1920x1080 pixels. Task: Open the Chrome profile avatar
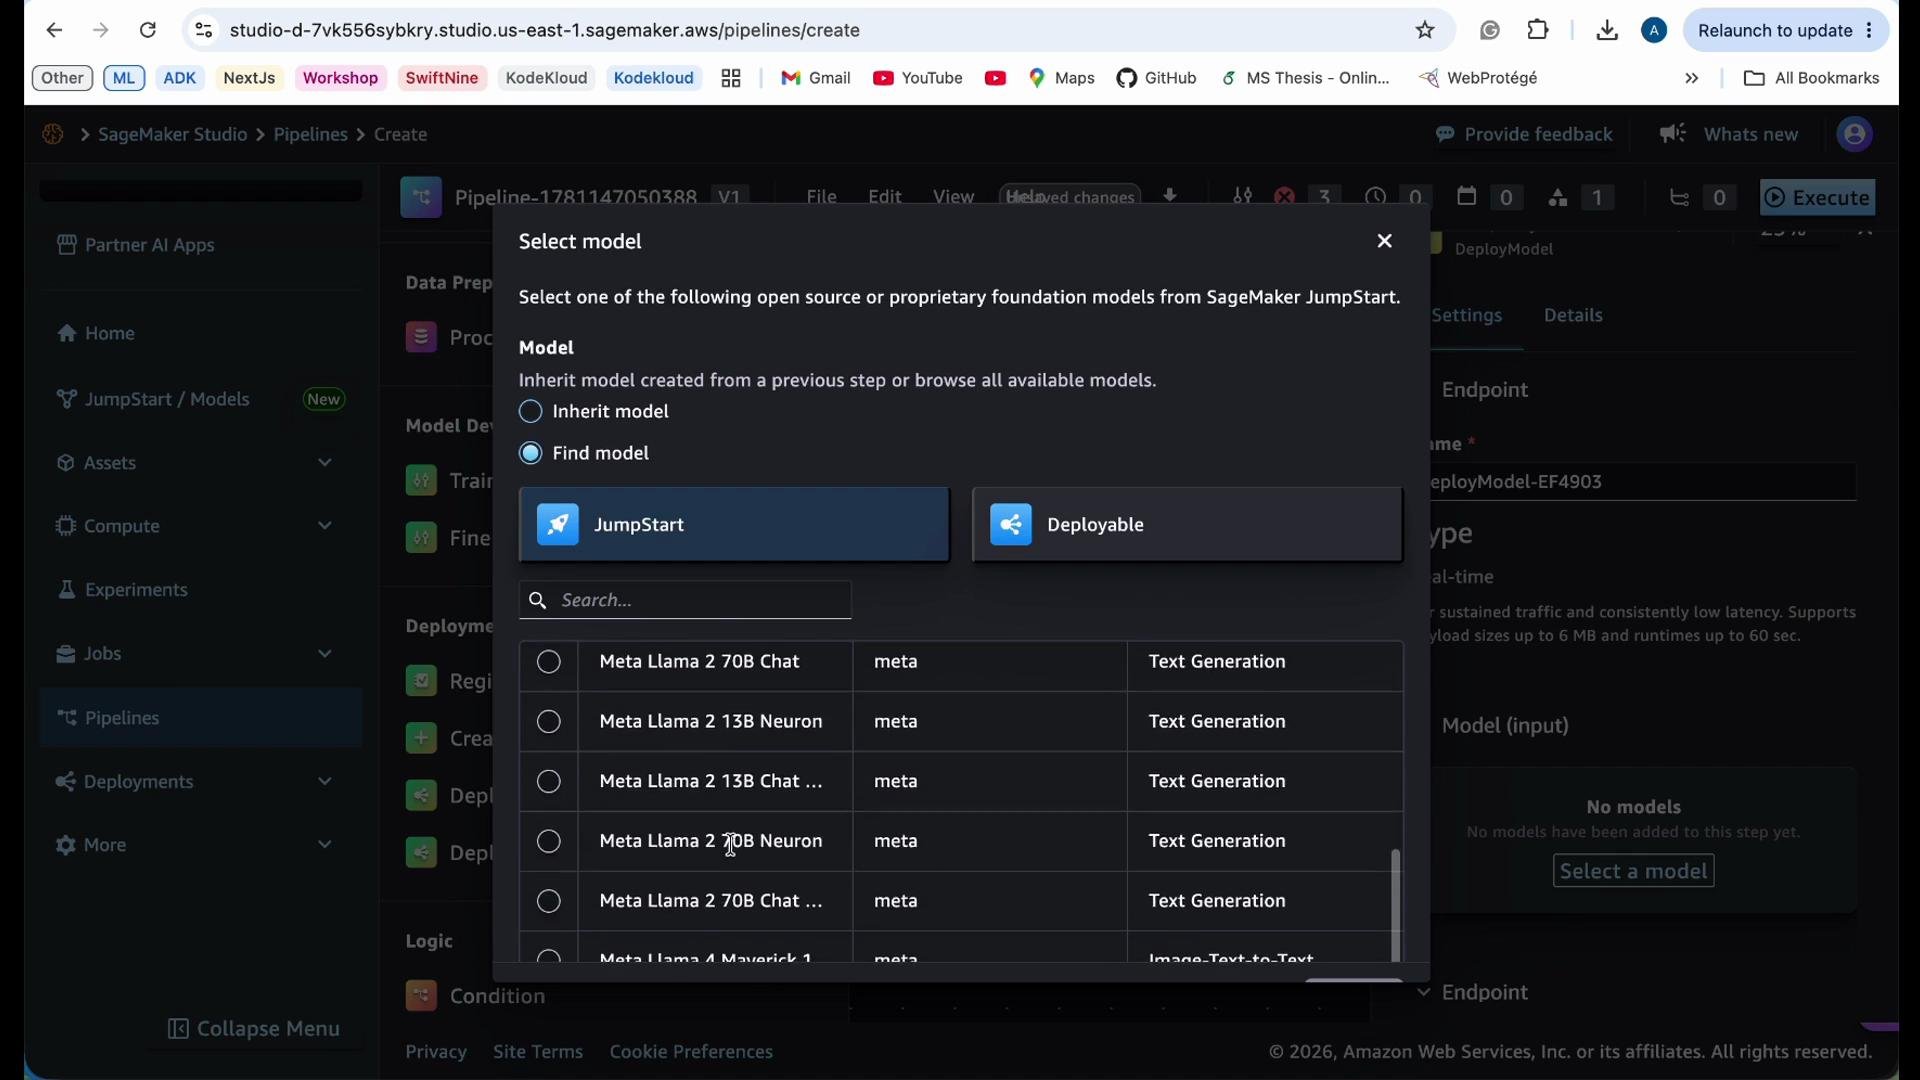click(x=1655, y=31)
